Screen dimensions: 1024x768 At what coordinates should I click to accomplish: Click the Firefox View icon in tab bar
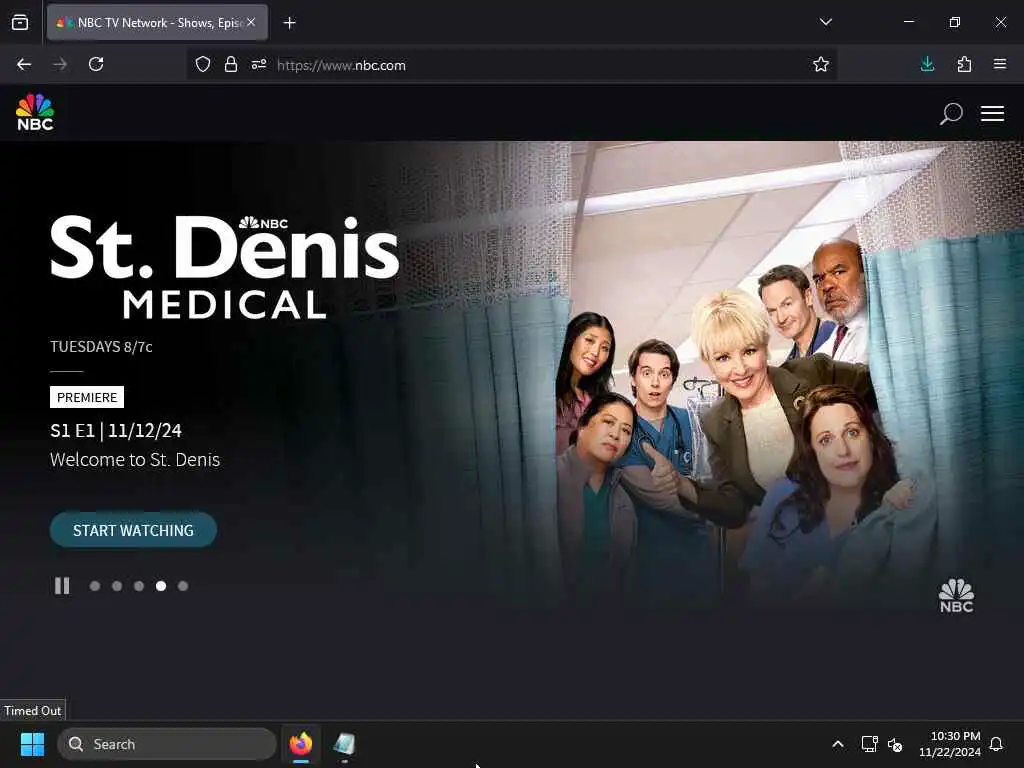click(x=20, y=22)
